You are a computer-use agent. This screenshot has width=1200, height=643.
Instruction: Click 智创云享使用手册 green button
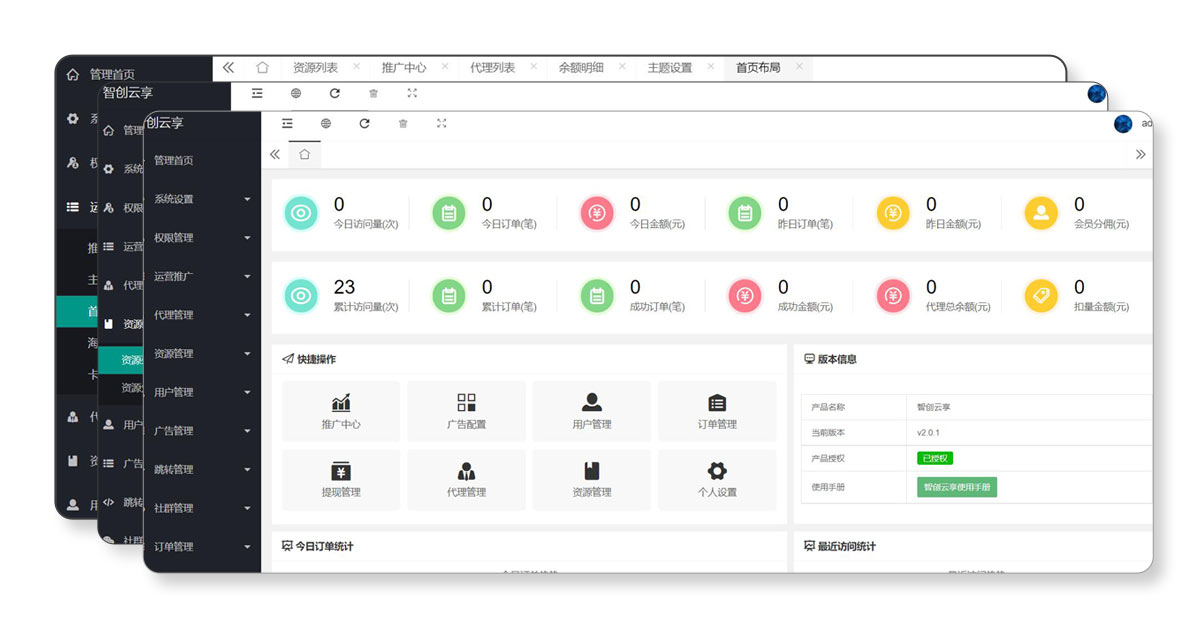click(x=957, y=488)
